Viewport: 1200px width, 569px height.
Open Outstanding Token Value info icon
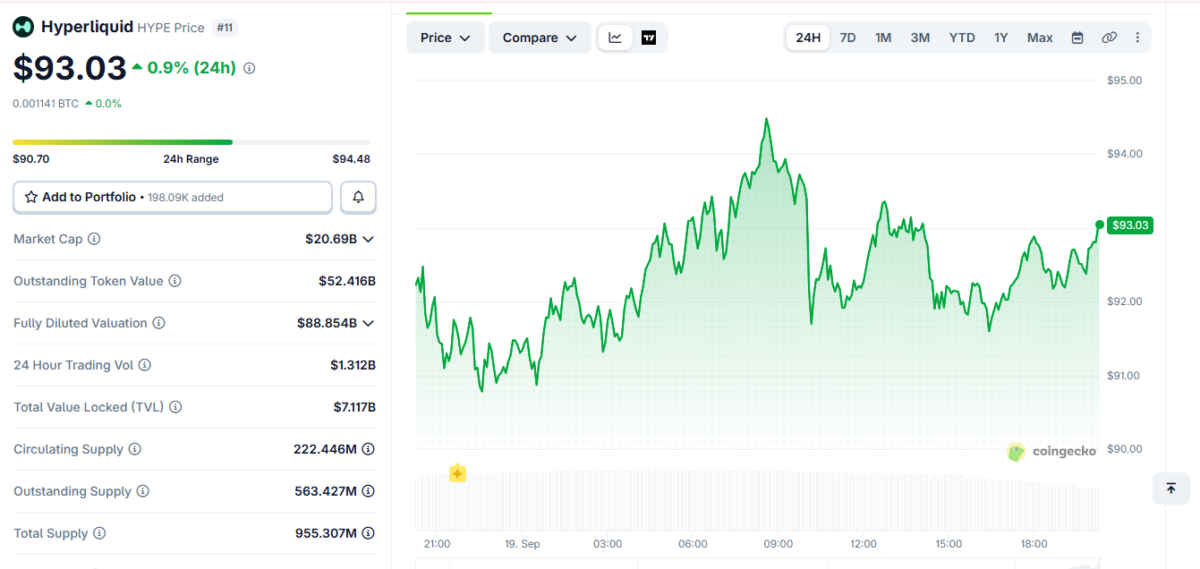pyautogui.click(x=174, y=281)
